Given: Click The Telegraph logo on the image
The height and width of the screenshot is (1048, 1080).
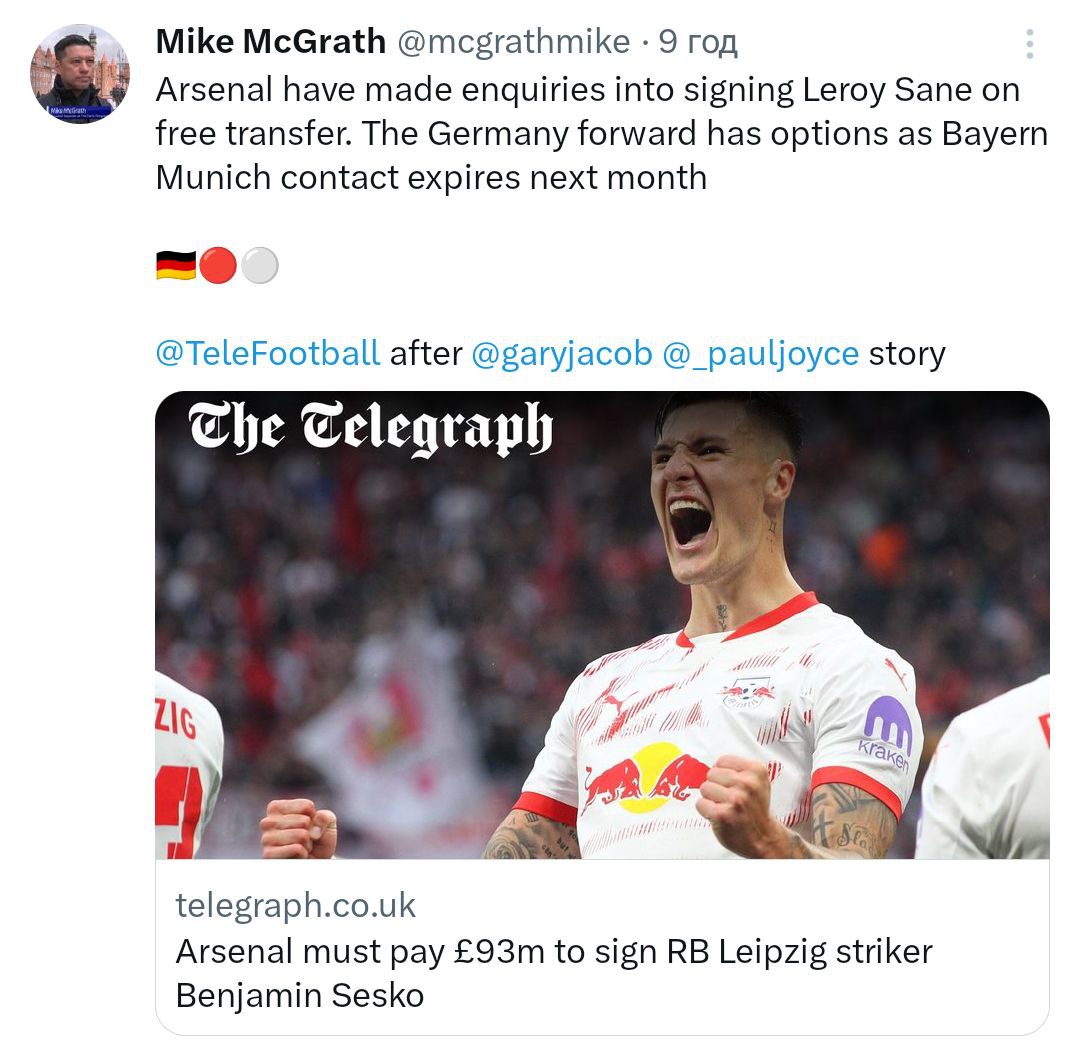Looking at the screenshot, I should pos(370,430).
